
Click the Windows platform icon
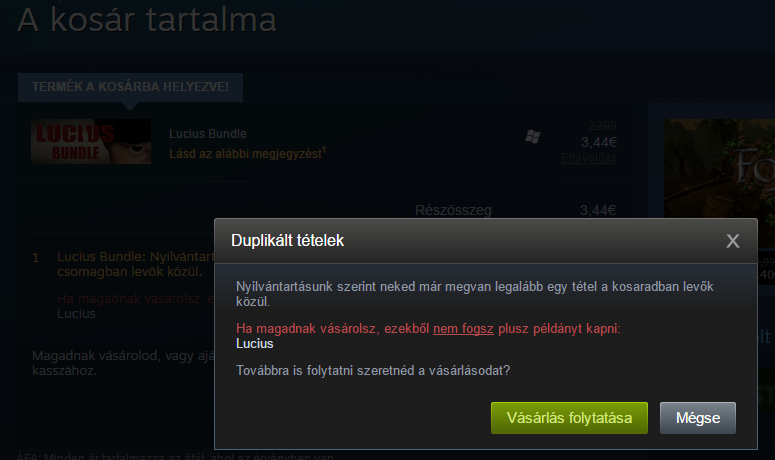tap(532, 136)
